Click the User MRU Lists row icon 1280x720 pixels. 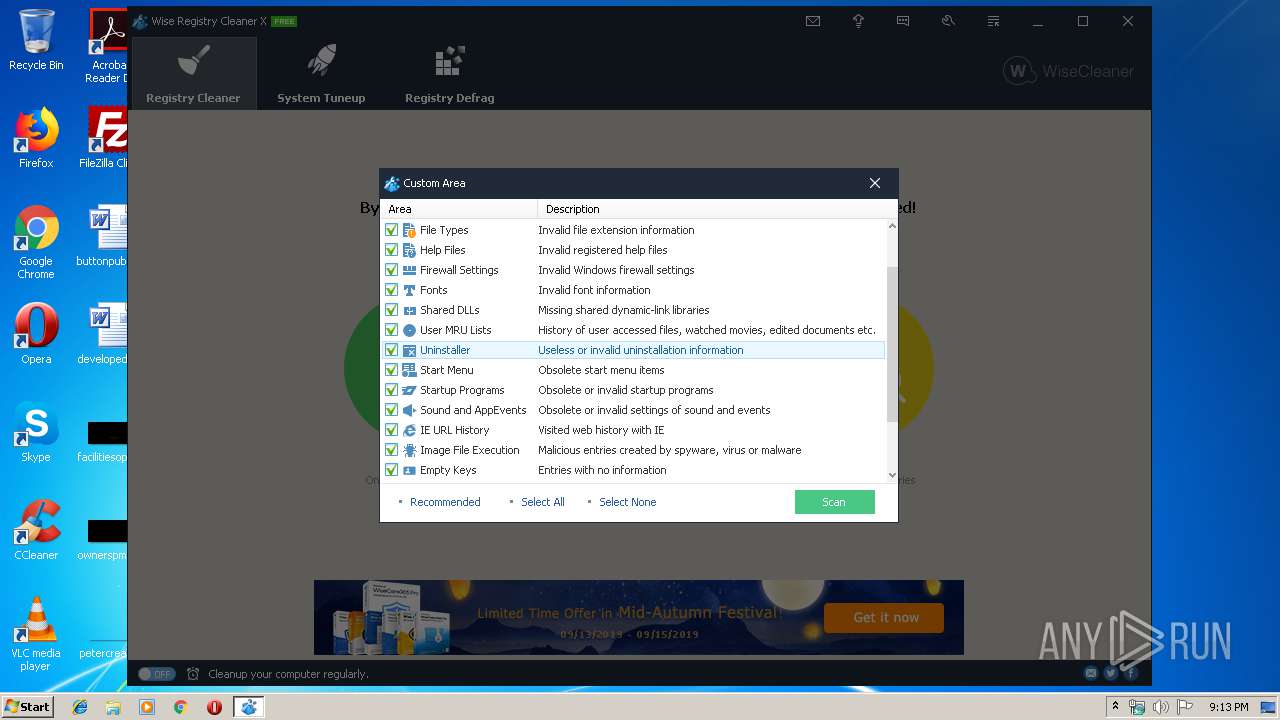[x=409, y=330]
